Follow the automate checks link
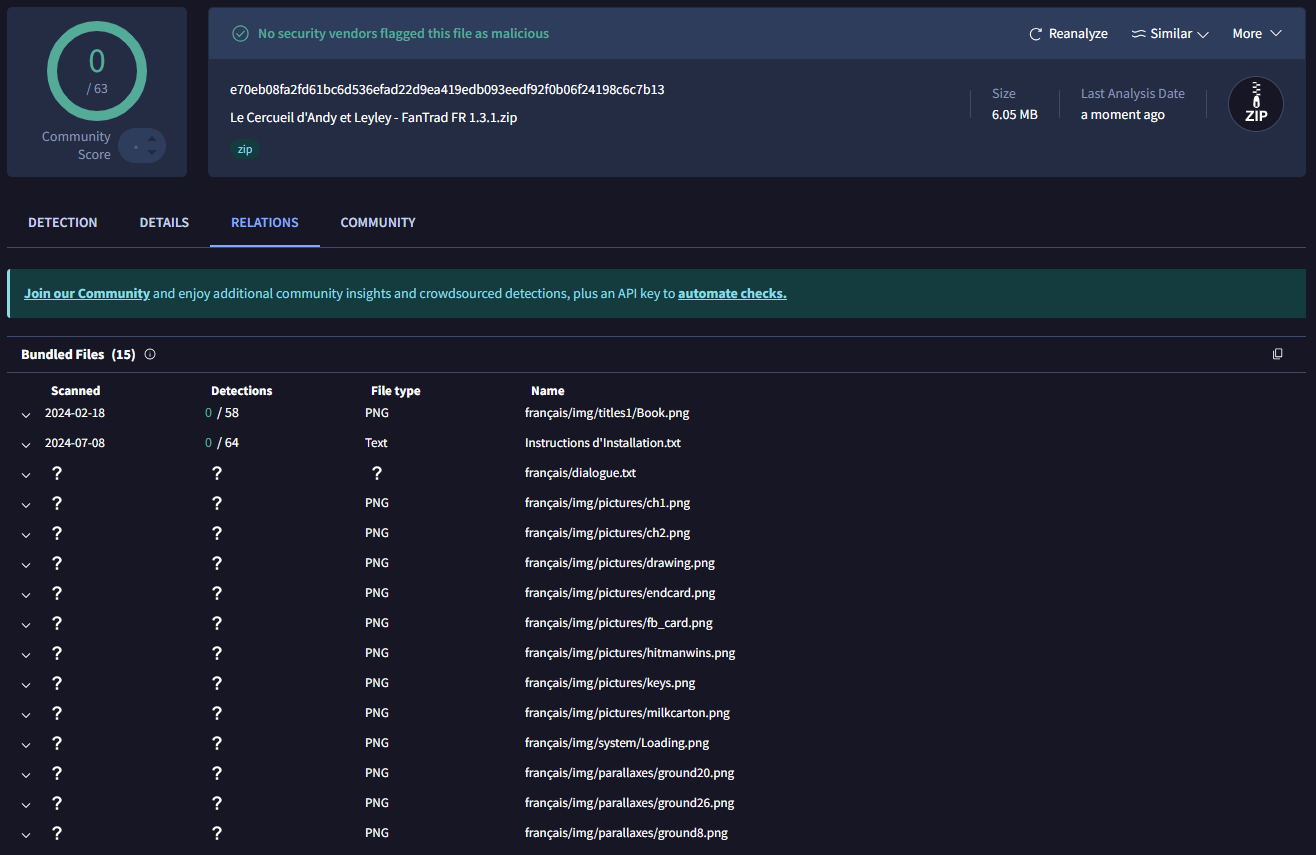The height and width of the screenshot is (855, 1316). pyautogui.click(x=732, y=294)
